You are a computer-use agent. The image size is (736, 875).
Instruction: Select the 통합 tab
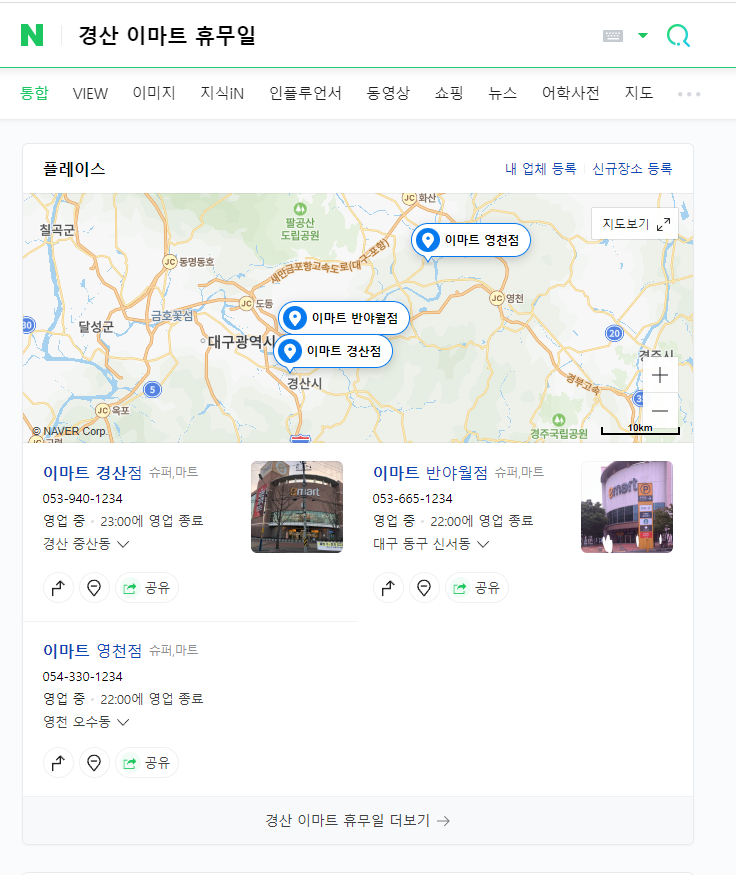click(x=35, y=93)
